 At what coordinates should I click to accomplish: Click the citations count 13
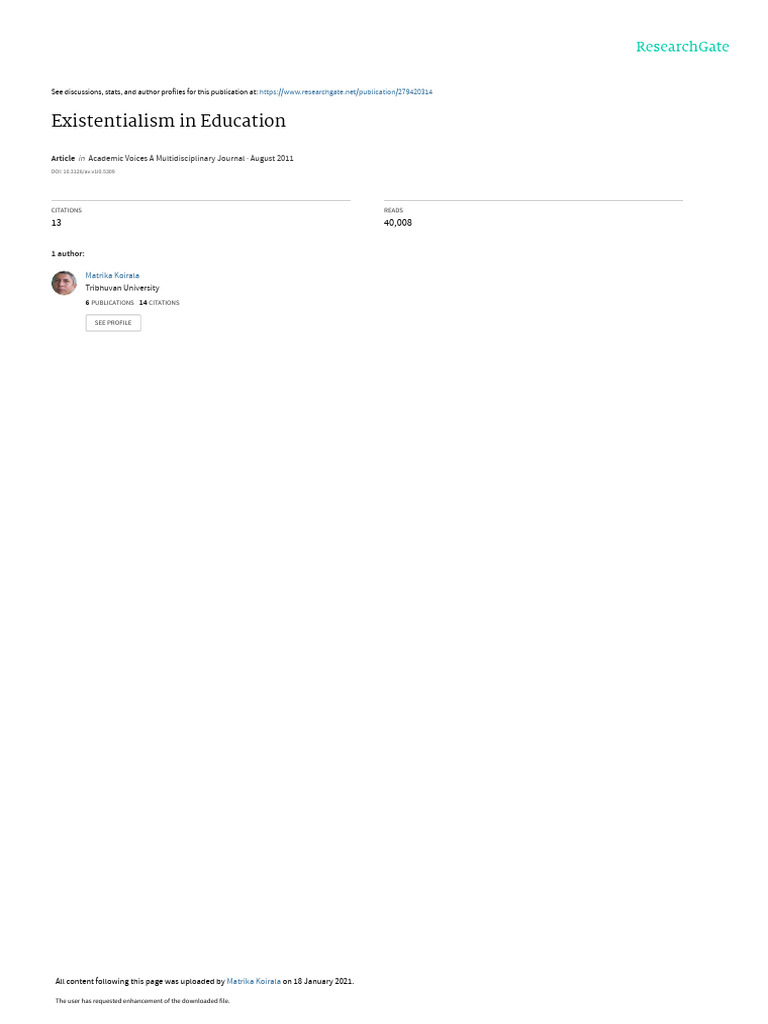[56, 223]
